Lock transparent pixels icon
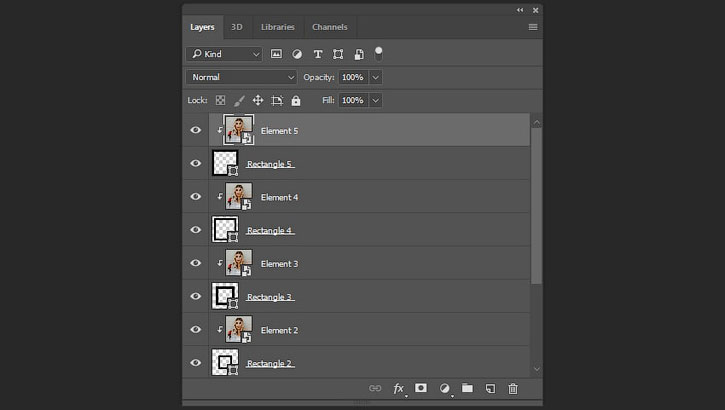The image size is (725, 410). 221,100
